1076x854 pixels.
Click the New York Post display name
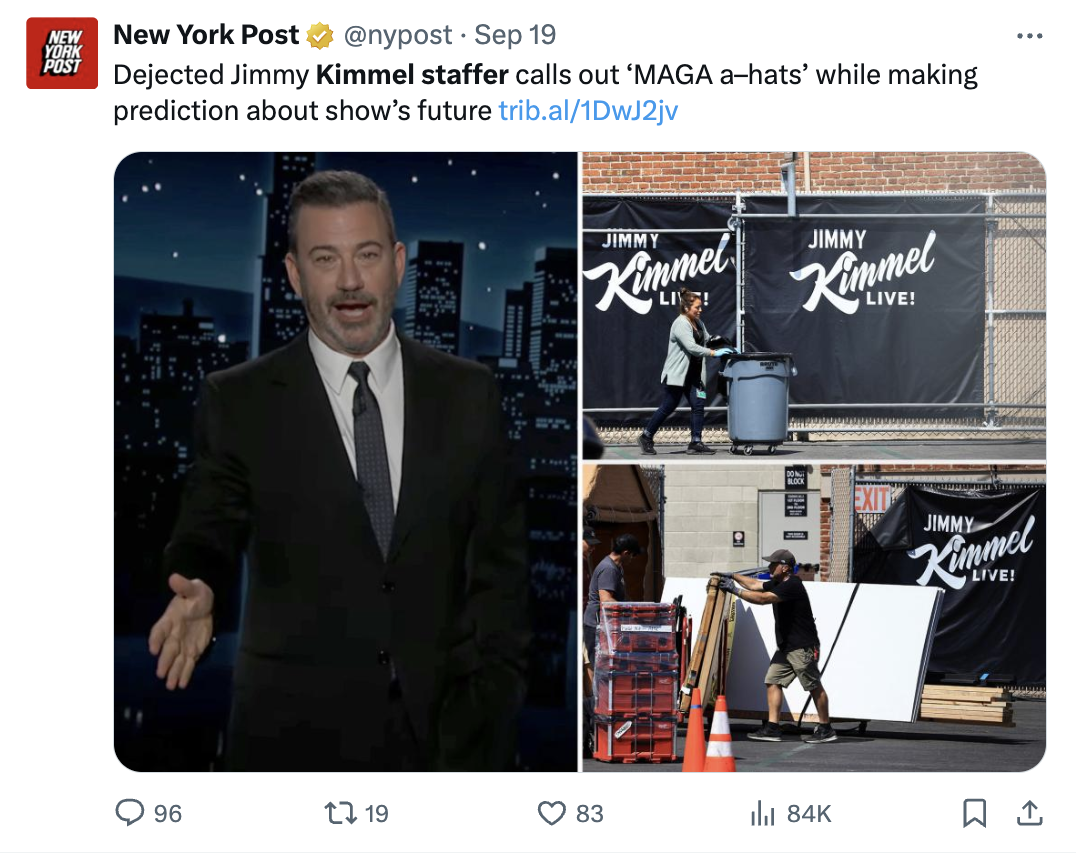tap(206, 35)
